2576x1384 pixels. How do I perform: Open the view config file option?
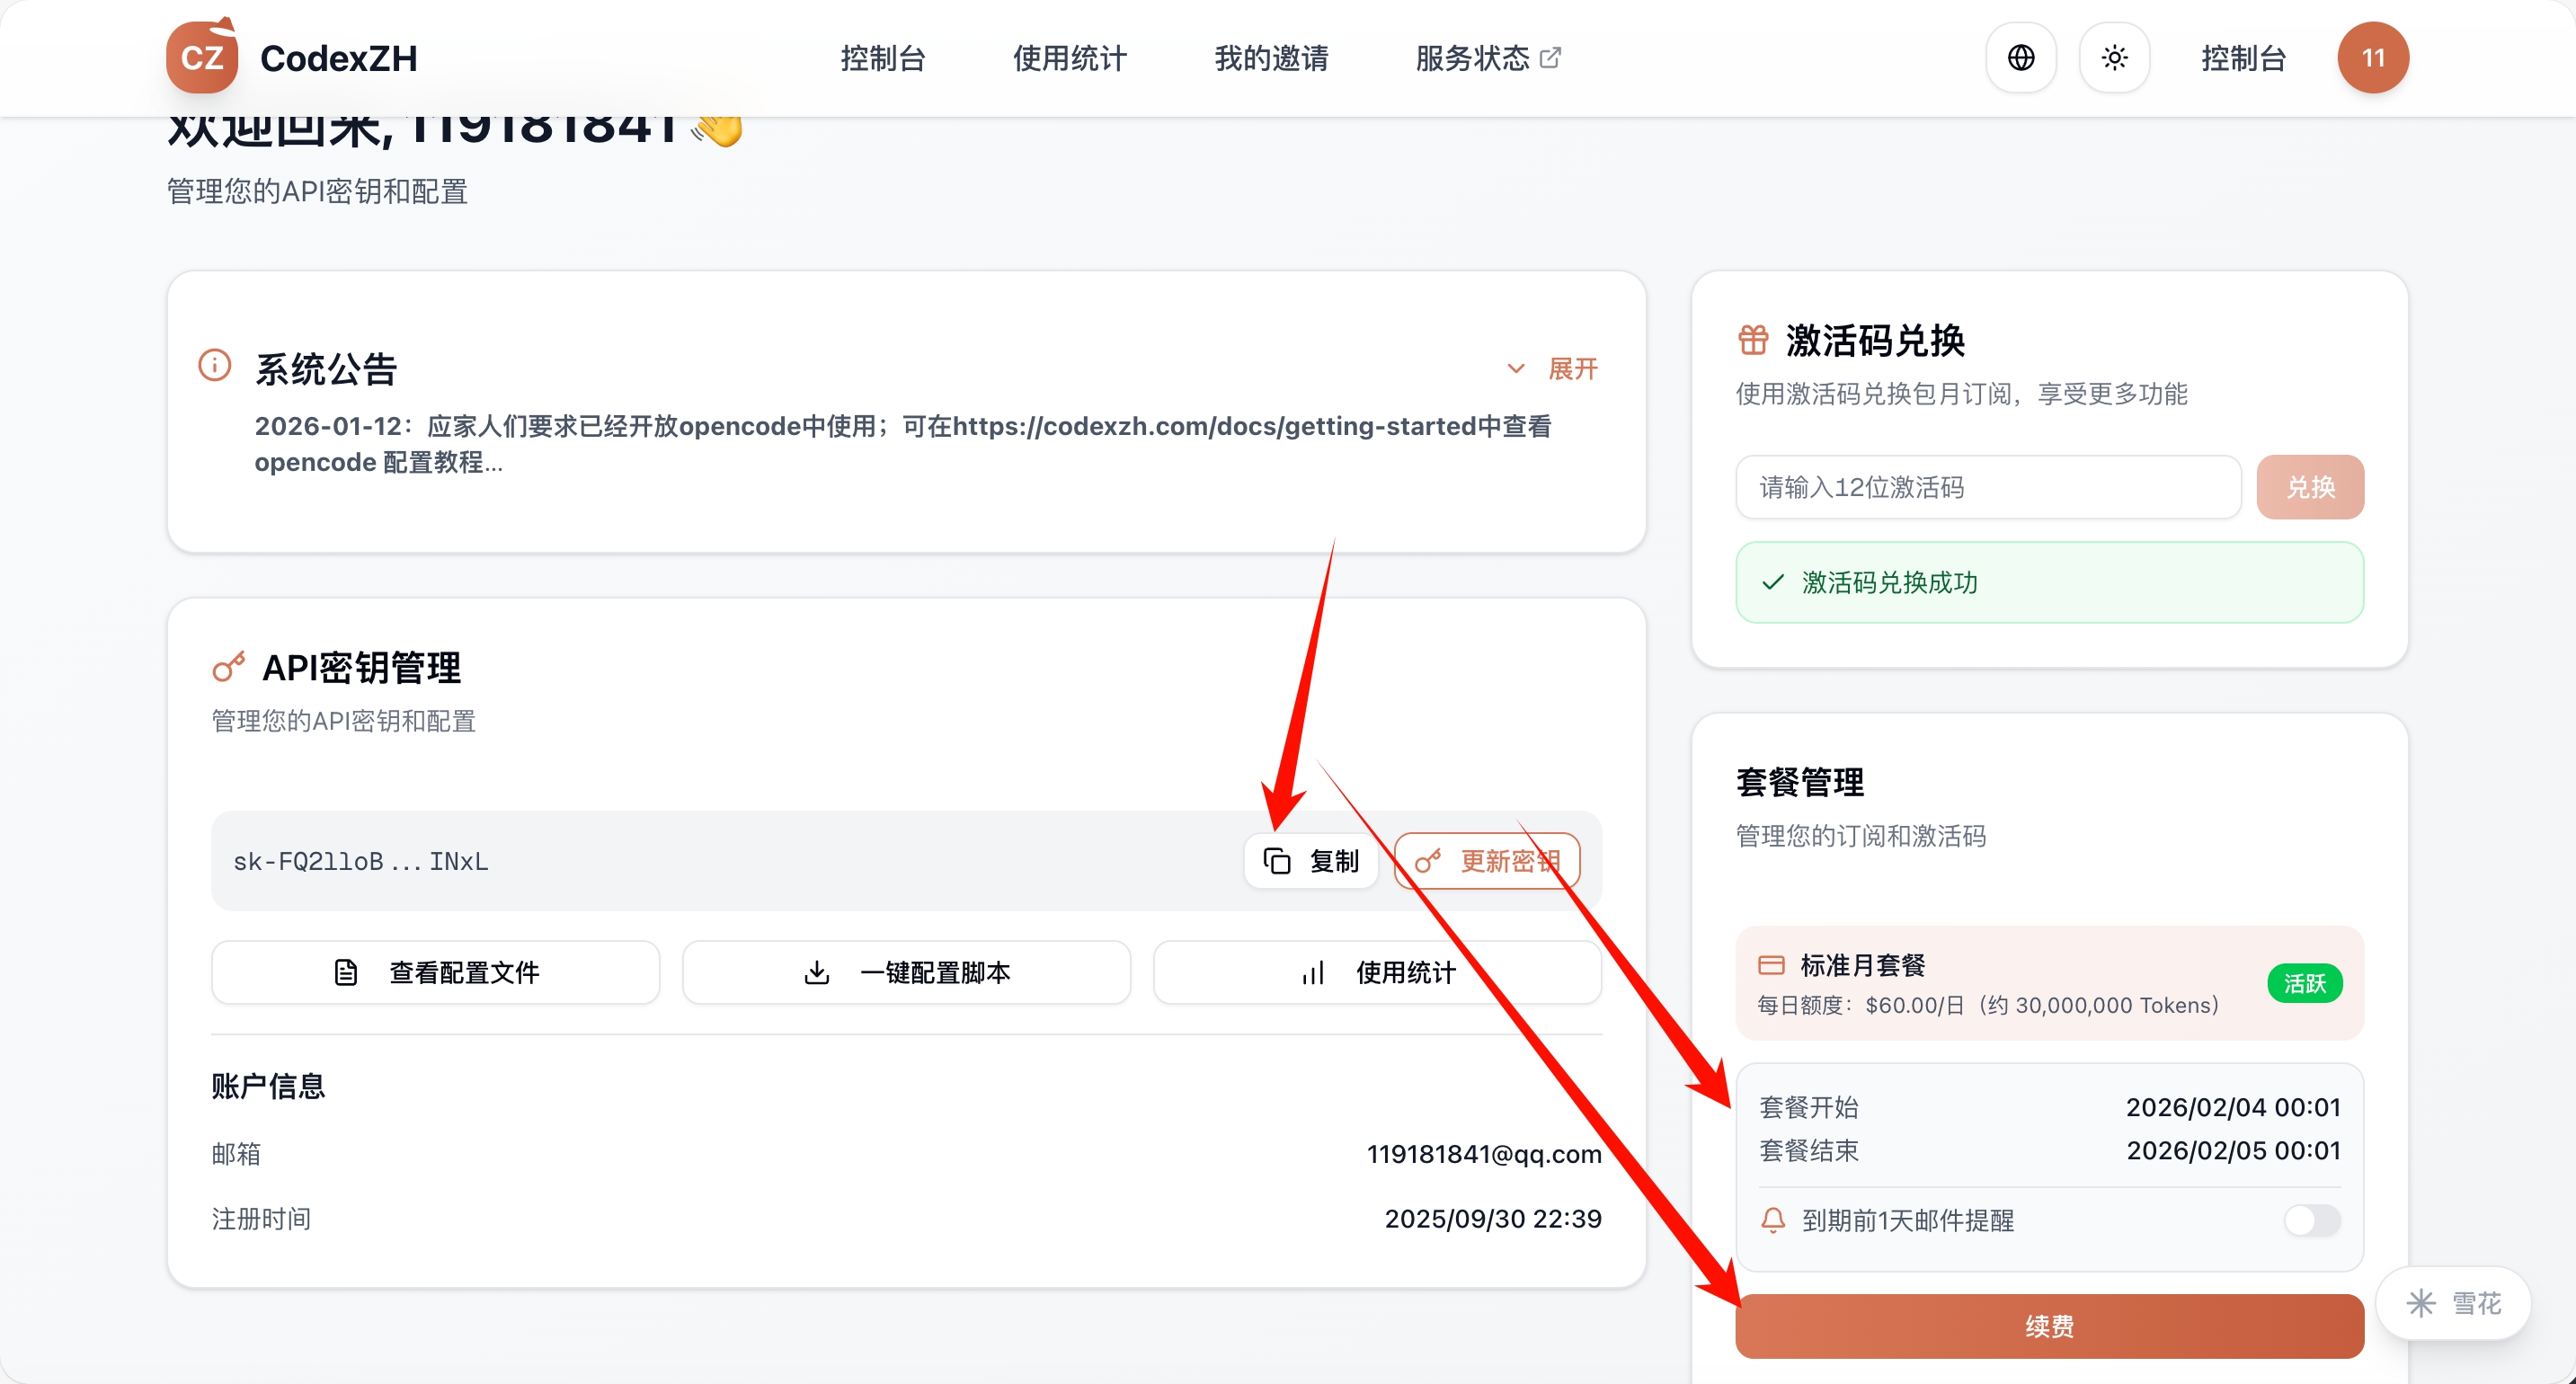coord(435,972)
